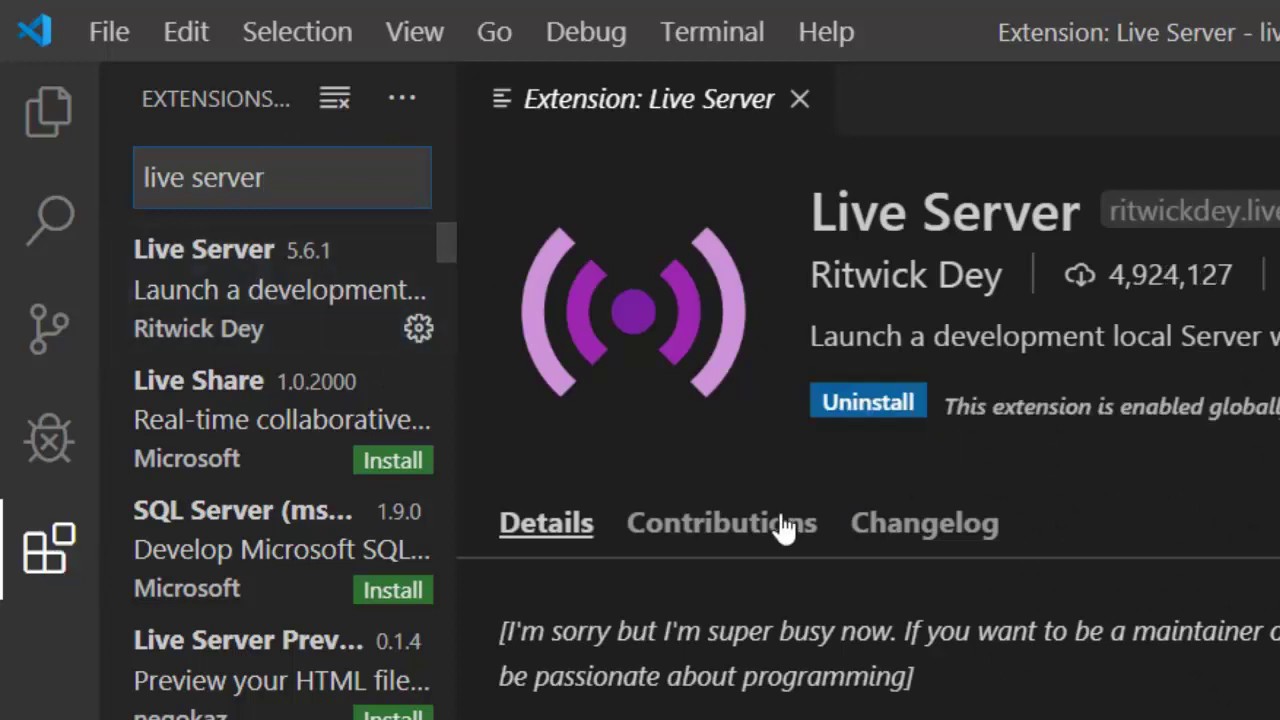Focus the extensions search field
The width and height of the screenshot is (1280, 720).
pyautogui.click(x=282, y=178)
